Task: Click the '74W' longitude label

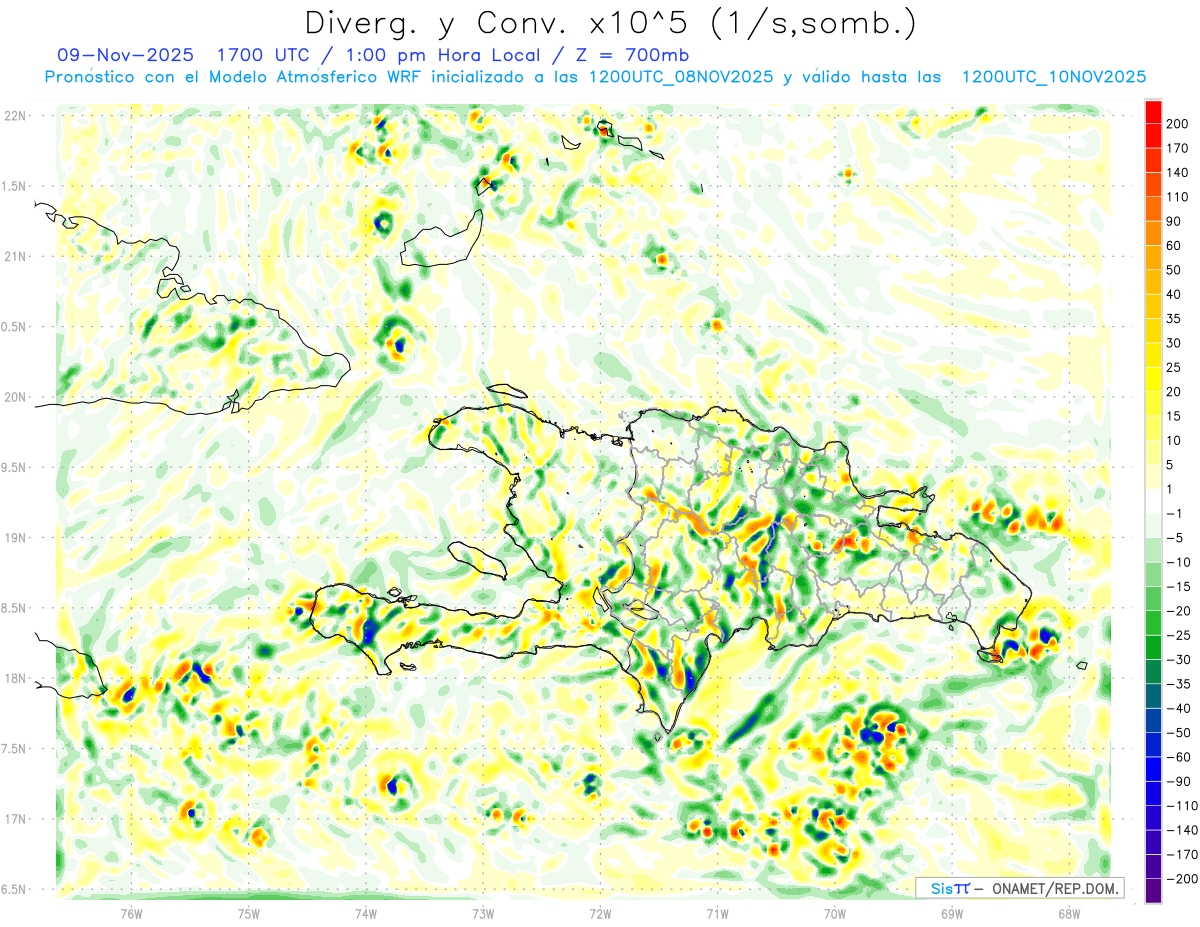Action: click(366, 913)
